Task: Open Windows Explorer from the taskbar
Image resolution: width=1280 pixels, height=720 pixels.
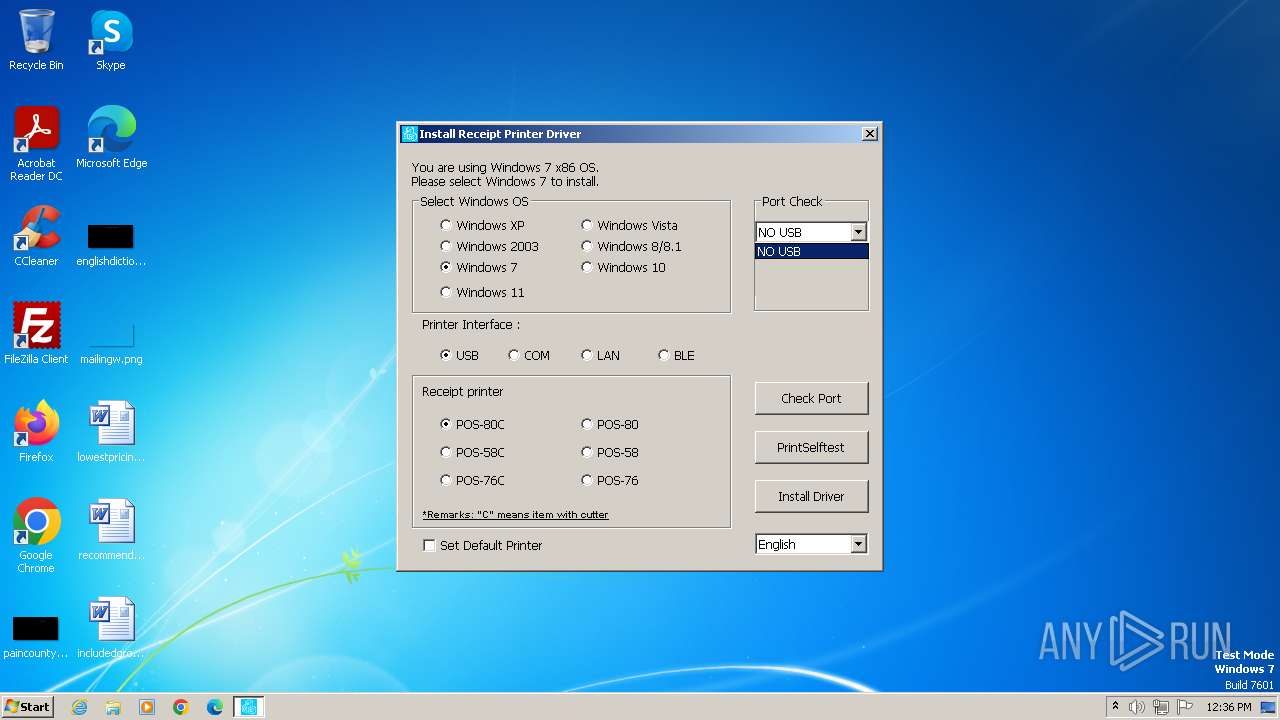Action: [x=113, y=707]
